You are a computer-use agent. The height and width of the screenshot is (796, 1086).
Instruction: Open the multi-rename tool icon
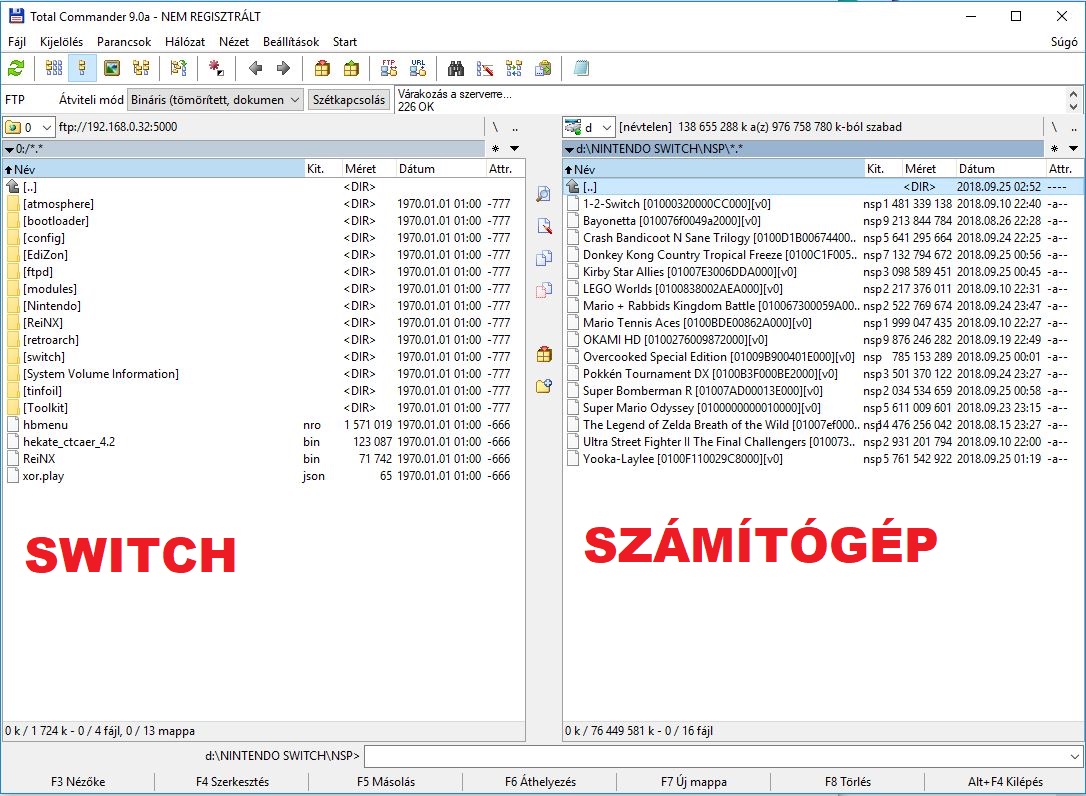[x=485, y=68]
